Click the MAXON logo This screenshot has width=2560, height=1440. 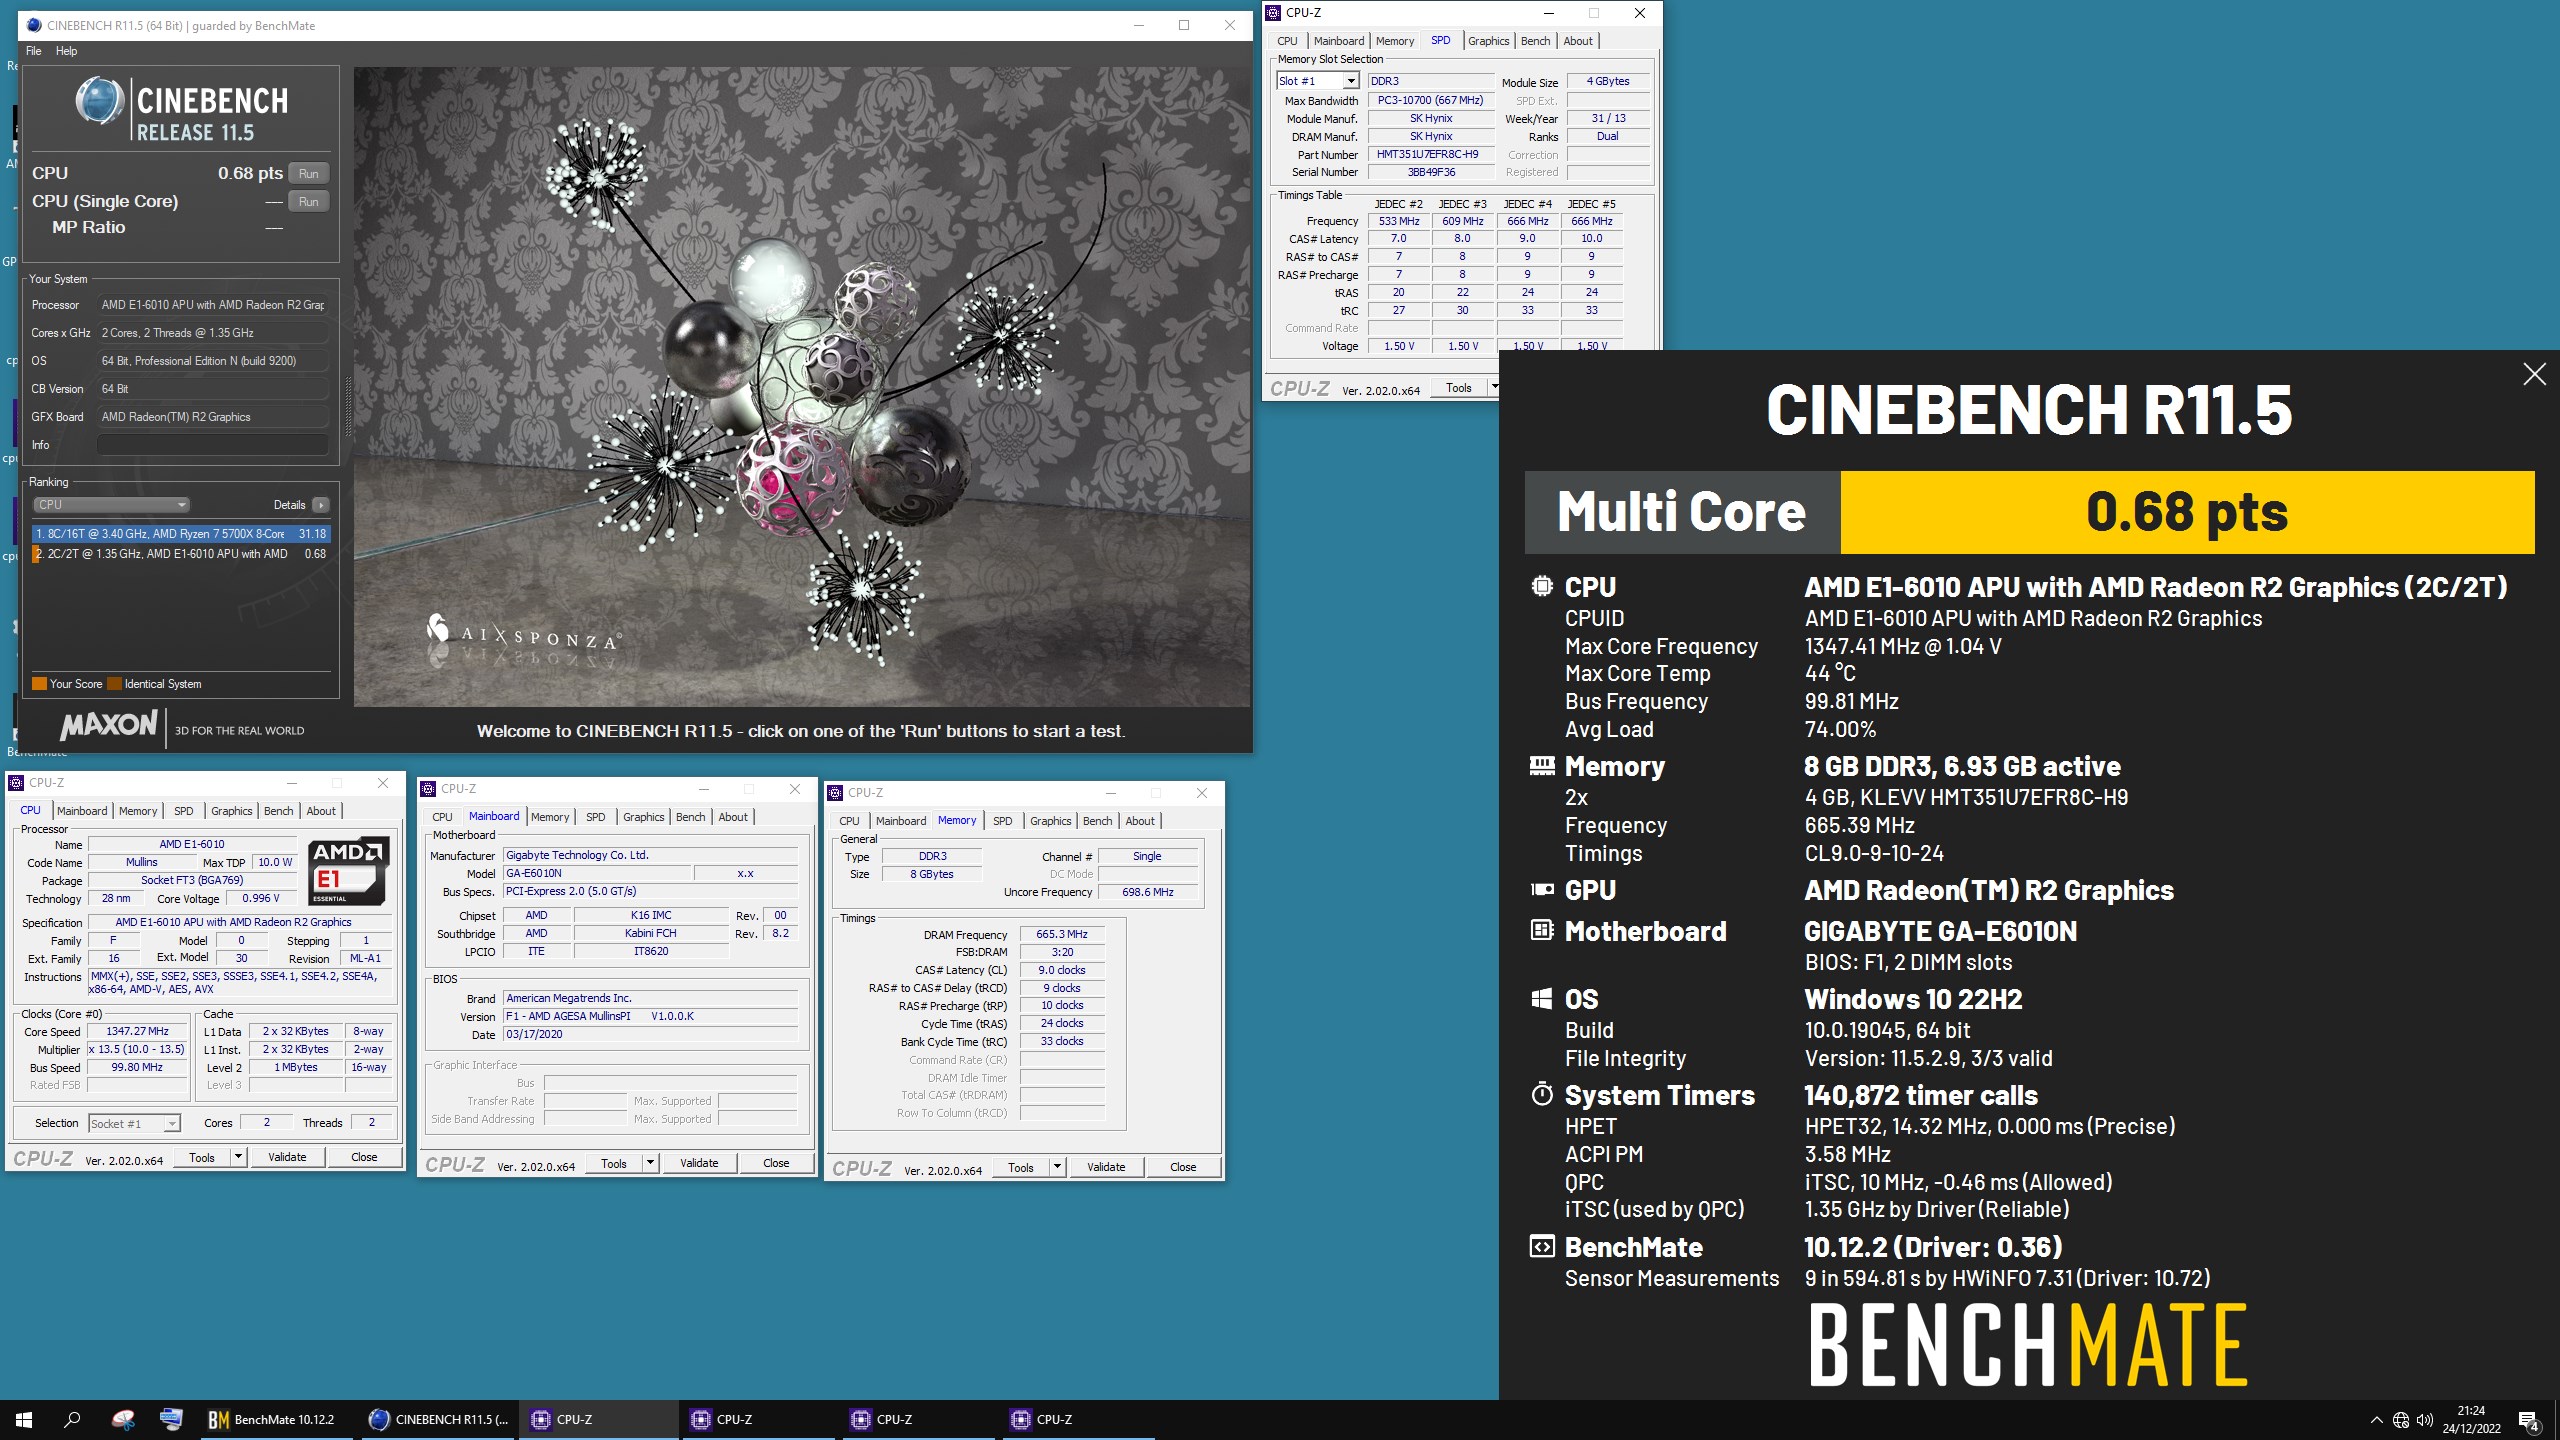(x=108, y=724)
